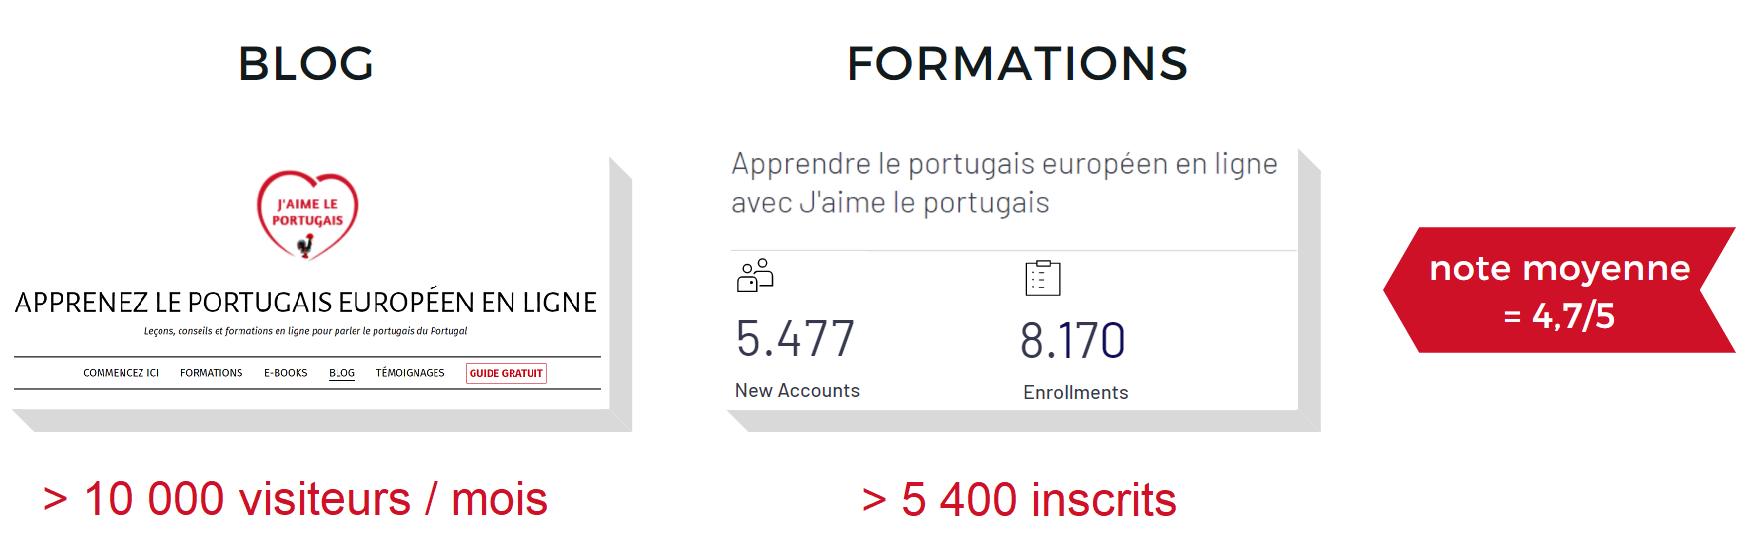Open the TÉMOIGNAGES menu item
The image size is (1757, 553).
coord(410,373)
